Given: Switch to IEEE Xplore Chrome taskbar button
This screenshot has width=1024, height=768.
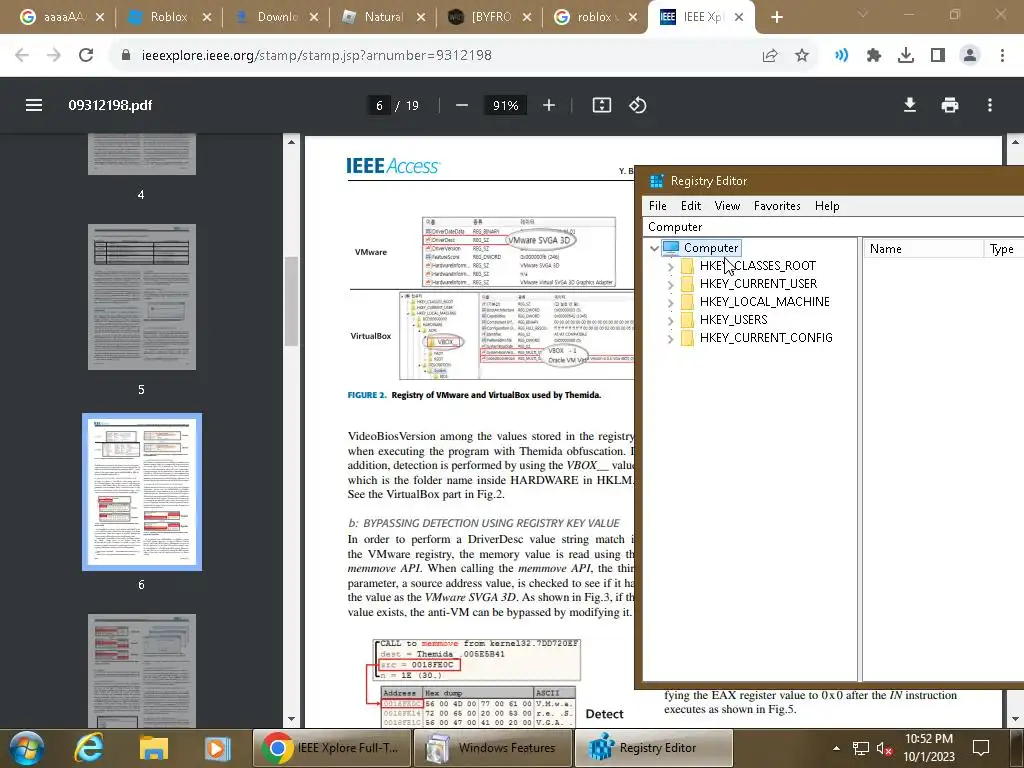Looking at the screenshot, I should click(x=331, y=748).
